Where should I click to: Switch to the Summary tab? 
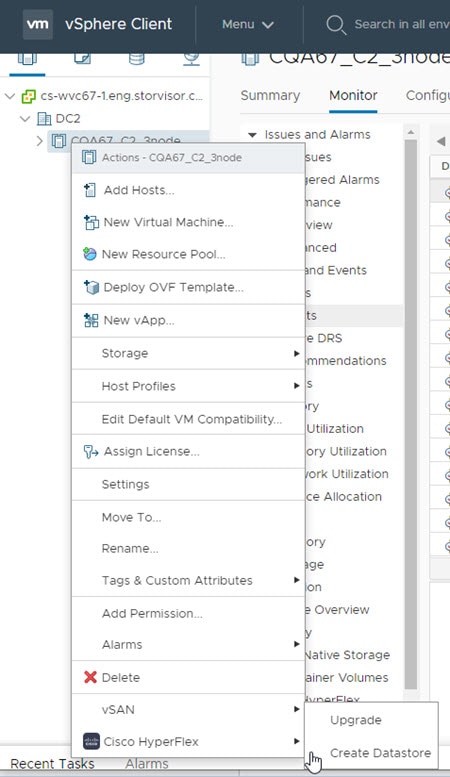[x=270, y=95]
